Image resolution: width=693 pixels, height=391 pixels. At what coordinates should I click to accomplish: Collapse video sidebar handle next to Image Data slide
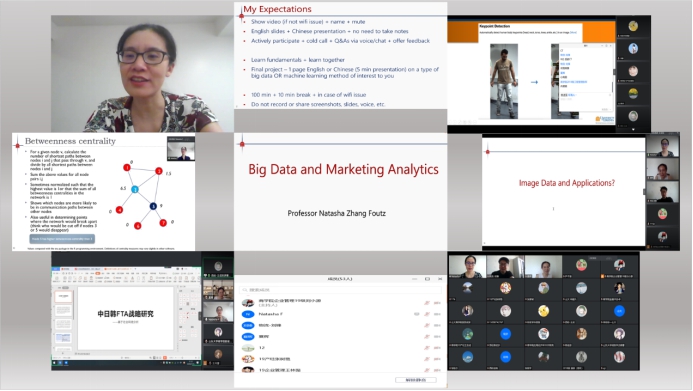[644, 192]
